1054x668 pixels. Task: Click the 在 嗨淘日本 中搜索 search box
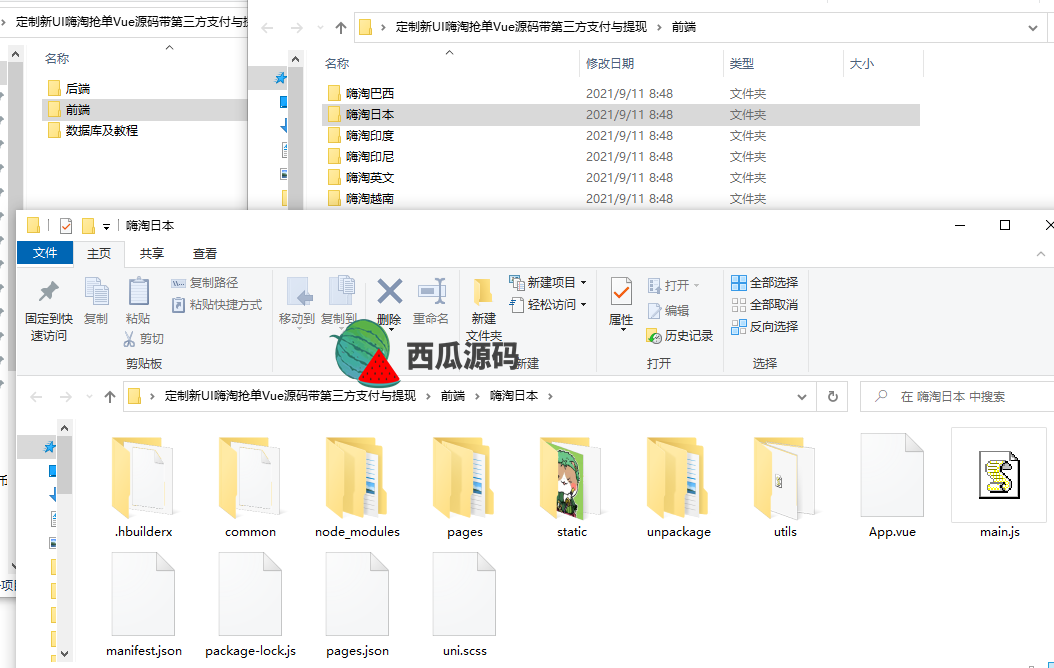[960, 396]
